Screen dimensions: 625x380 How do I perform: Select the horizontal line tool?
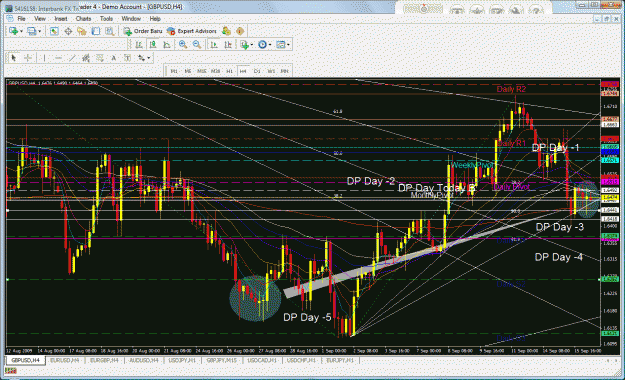[x=58, y=58]
